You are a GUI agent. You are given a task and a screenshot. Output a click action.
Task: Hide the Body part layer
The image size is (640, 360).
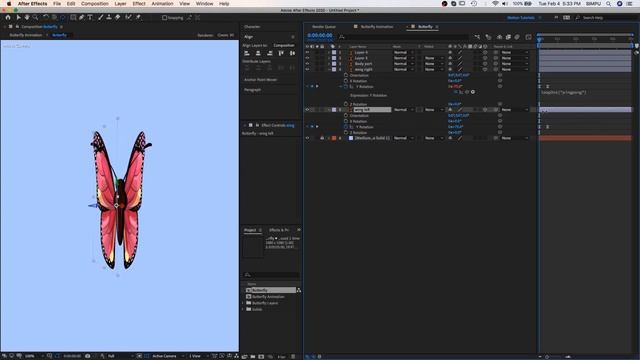(x=307, y=64)
